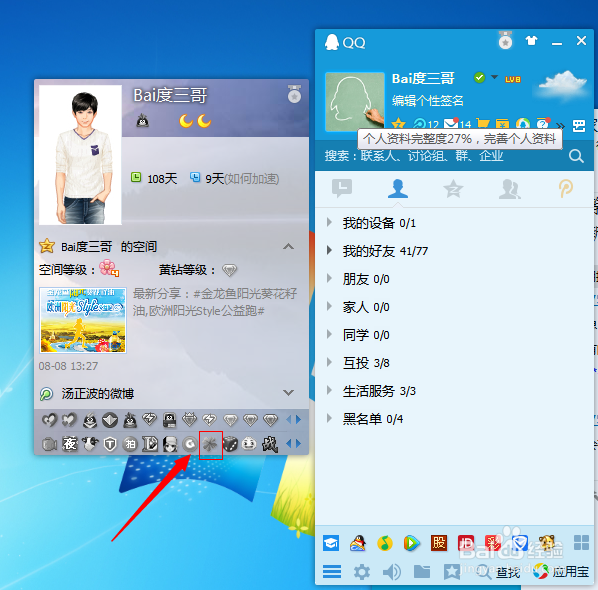Open the application manager grid icon
Viewport: 598px width, 590px height.
[x=581, y=542]
